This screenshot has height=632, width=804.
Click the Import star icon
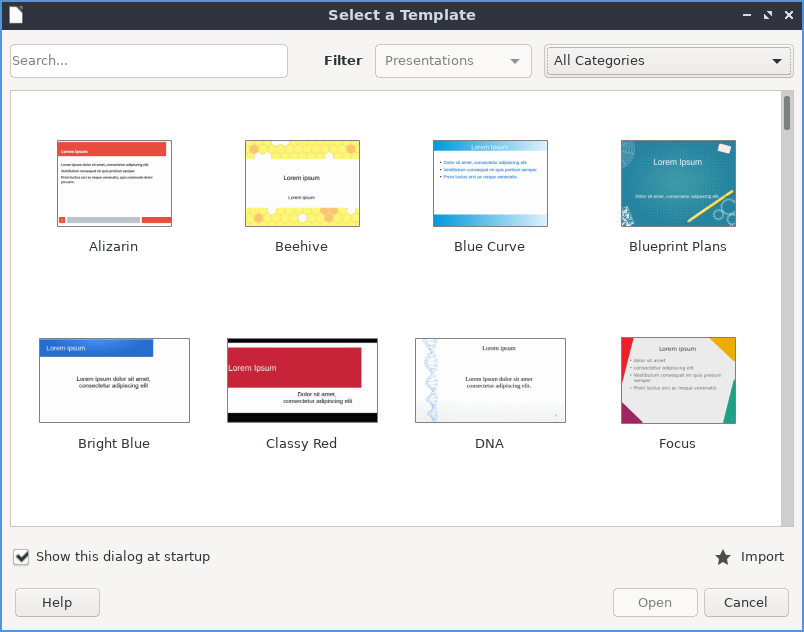(x=723, y=557)
